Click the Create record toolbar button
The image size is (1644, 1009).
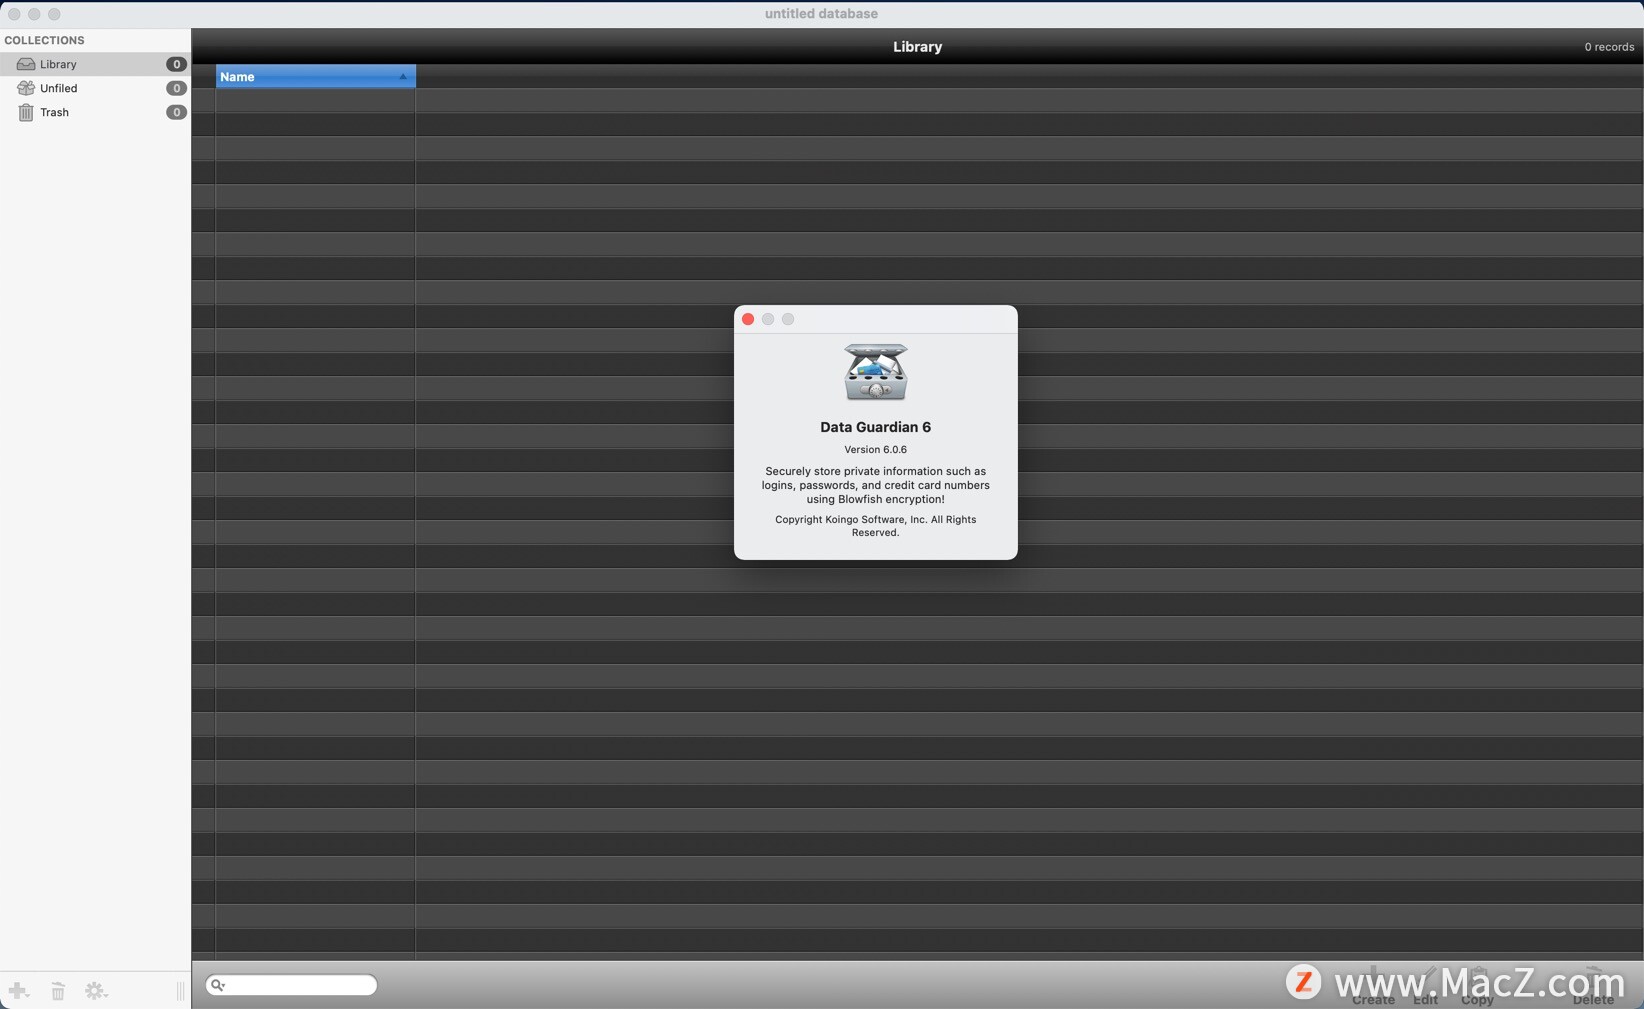1373,987
